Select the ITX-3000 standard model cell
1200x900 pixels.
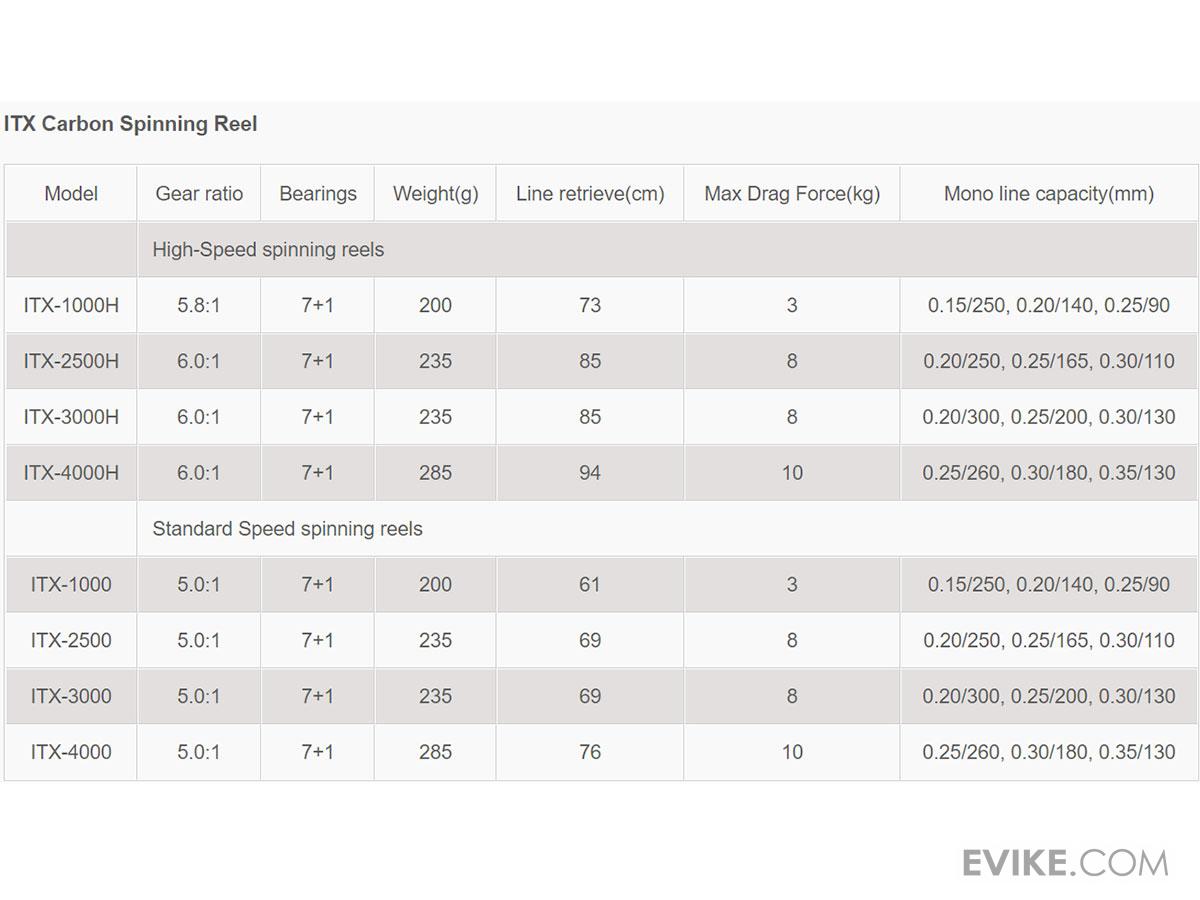click(71, 696)
